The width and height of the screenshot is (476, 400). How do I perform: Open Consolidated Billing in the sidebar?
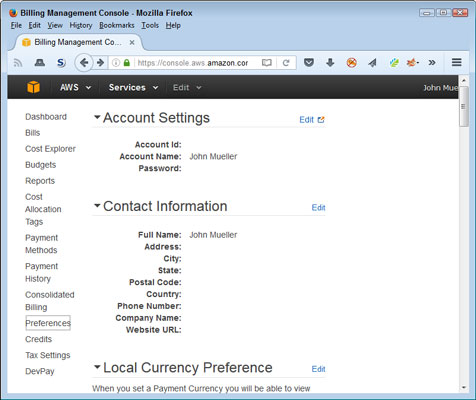pos(50,301)
